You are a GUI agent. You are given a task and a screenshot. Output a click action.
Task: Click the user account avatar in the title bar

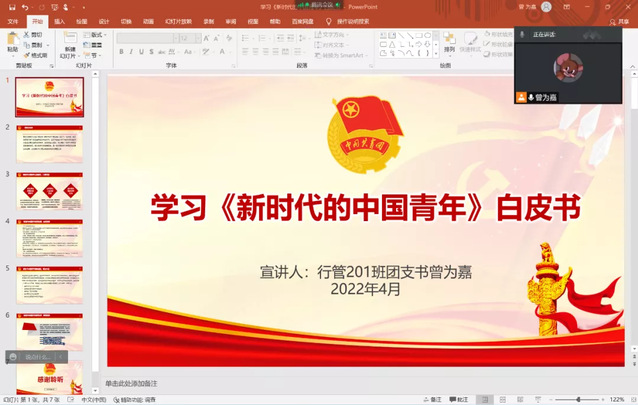(546, 7)
